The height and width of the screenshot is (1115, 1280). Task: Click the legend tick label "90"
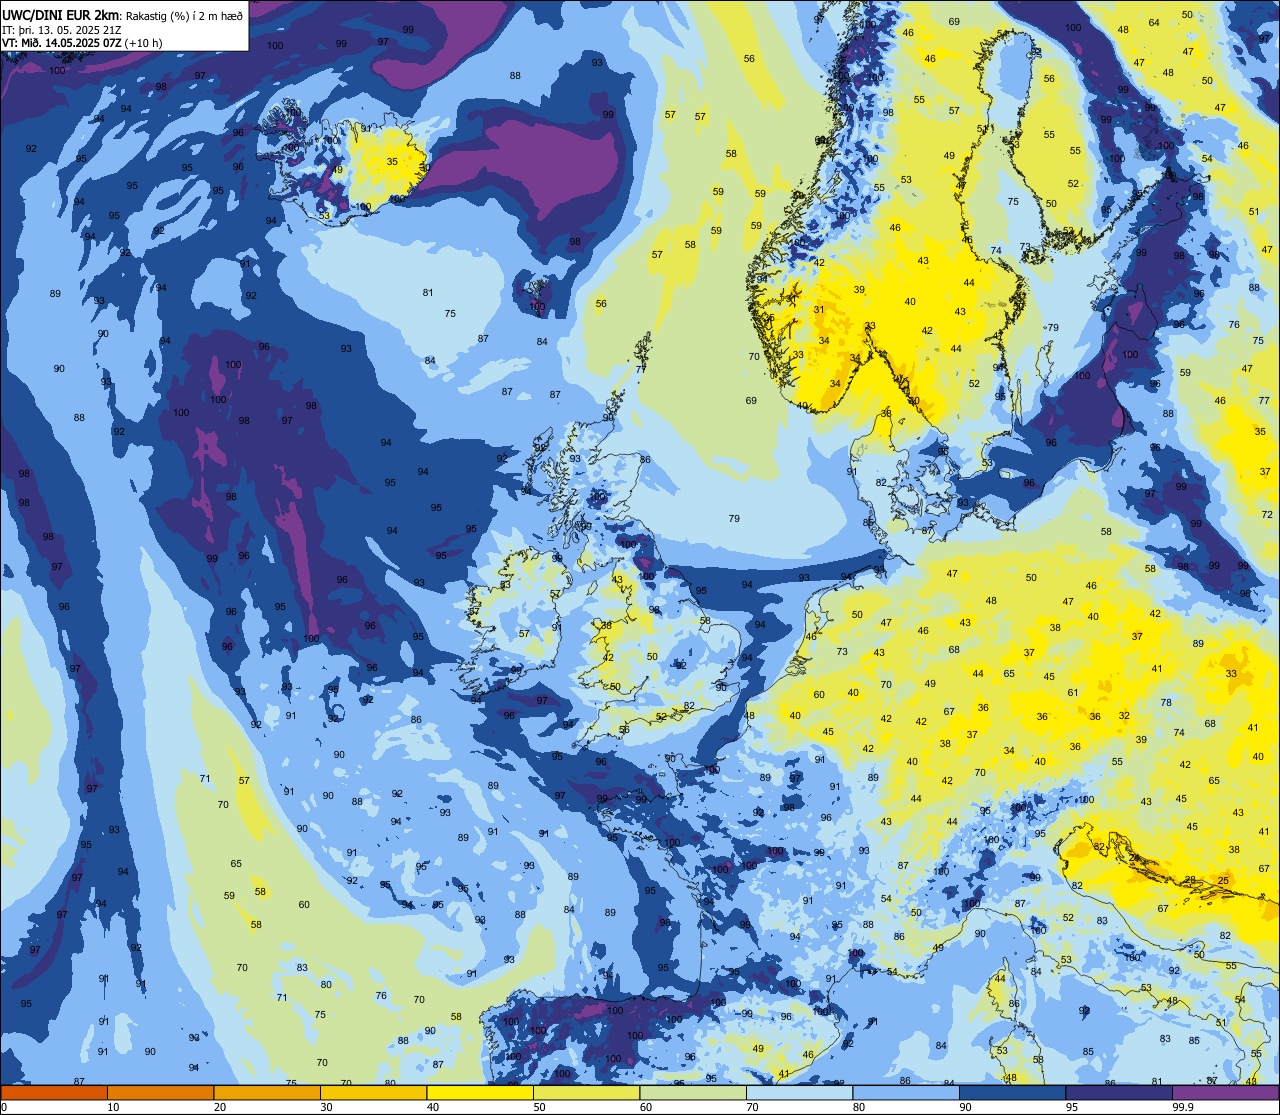click(x=965, y=1107)
